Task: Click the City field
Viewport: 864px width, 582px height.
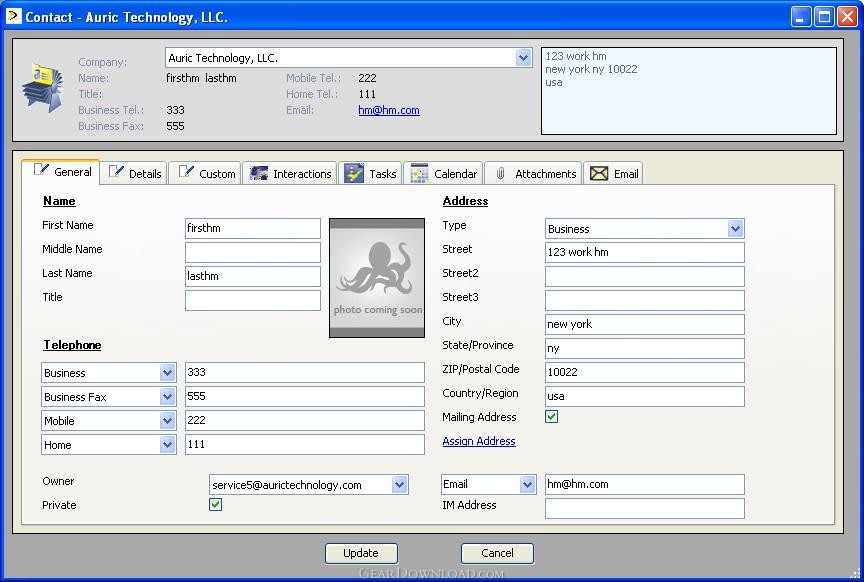Action: 645,324
